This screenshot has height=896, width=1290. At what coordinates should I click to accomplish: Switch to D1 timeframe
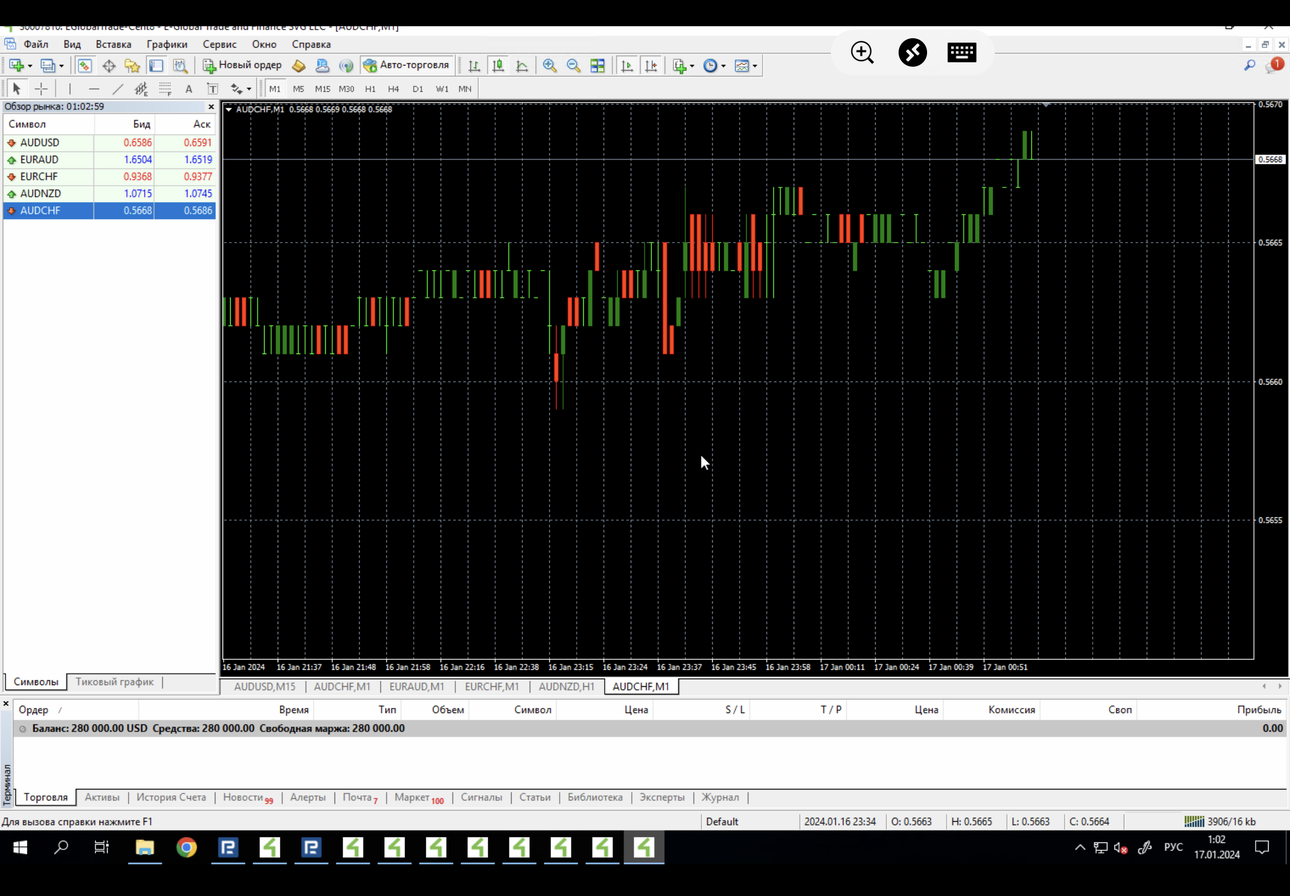418,89
